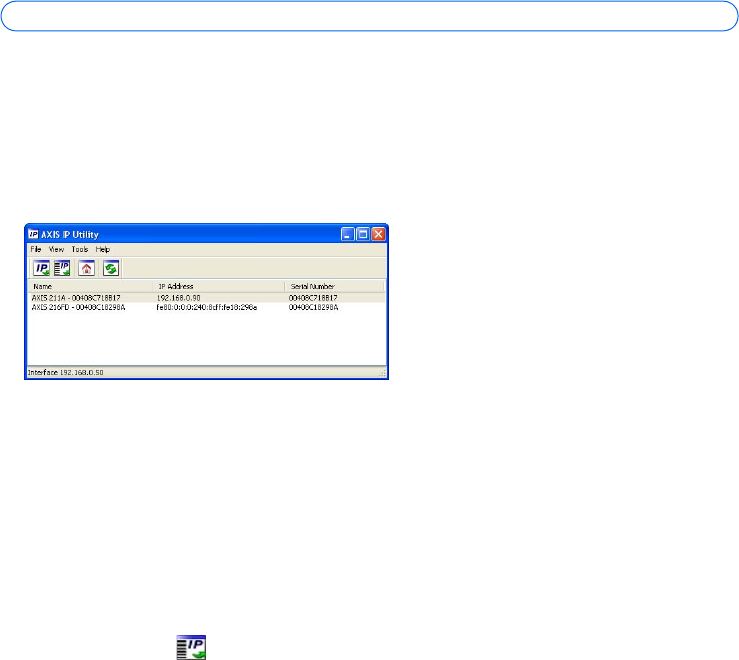
Task: Click the serial number 00408C18298A cell
Action: (313, 307)
